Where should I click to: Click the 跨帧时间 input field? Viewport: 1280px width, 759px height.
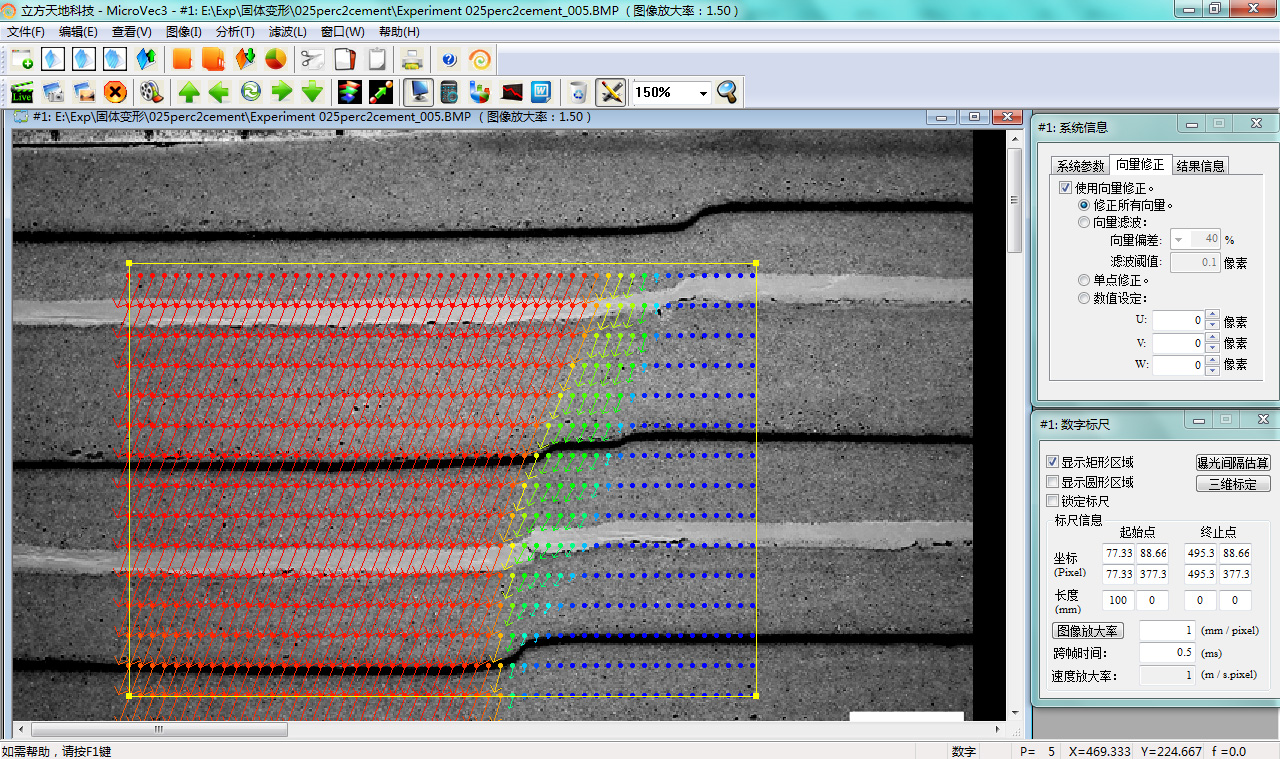(x=1167, y=653)
